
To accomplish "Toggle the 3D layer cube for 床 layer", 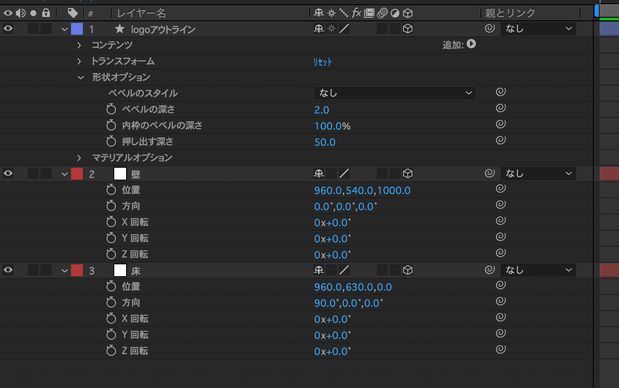I will tap(408, 270).
